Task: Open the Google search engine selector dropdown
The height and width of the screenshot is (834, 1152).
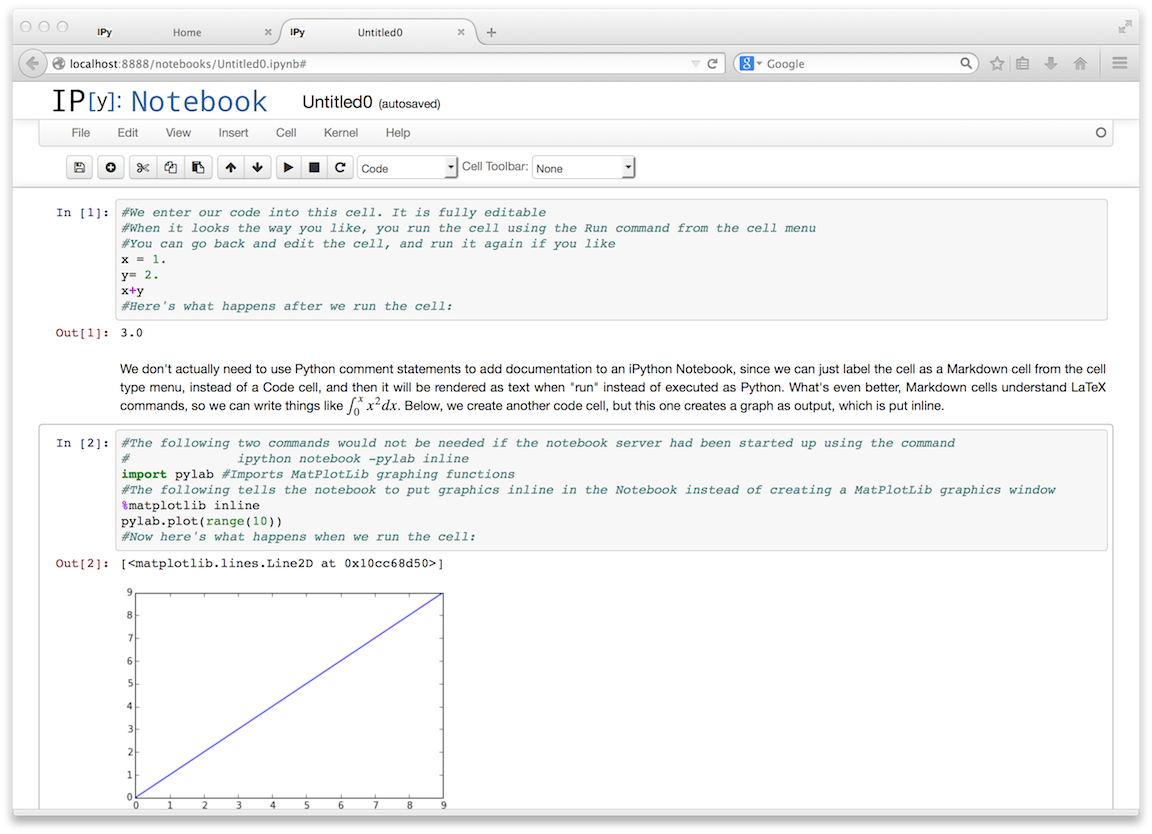Action: (750, 63)
